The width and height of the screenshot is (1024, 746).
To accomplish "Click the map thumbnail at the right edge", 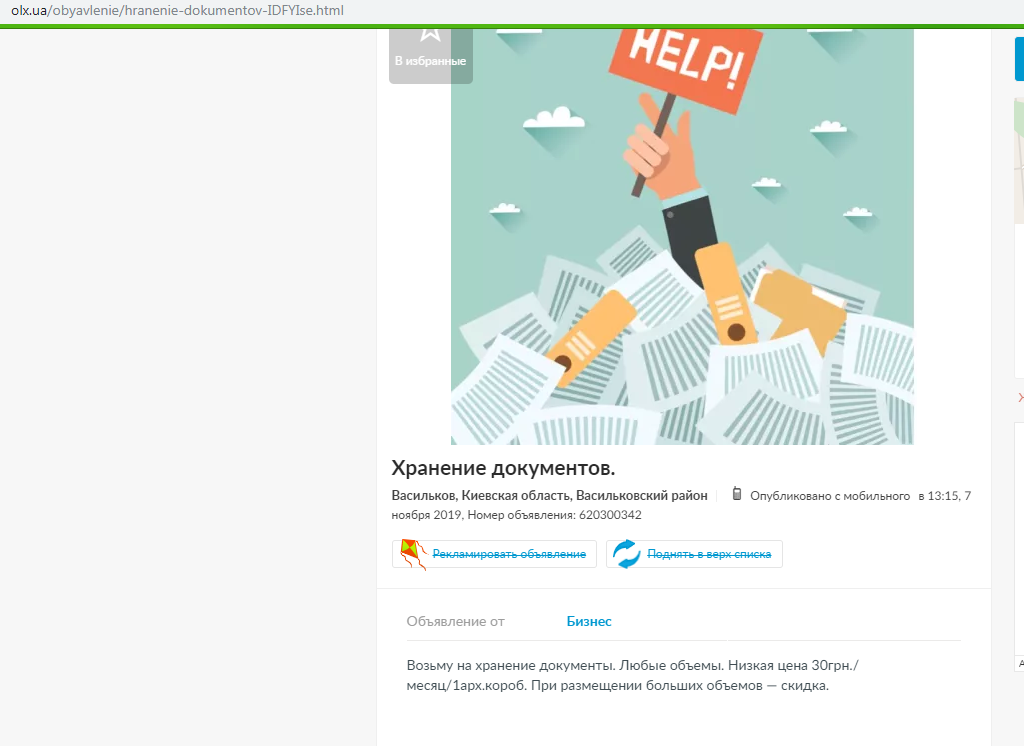I will click(x=1019, y=160).
